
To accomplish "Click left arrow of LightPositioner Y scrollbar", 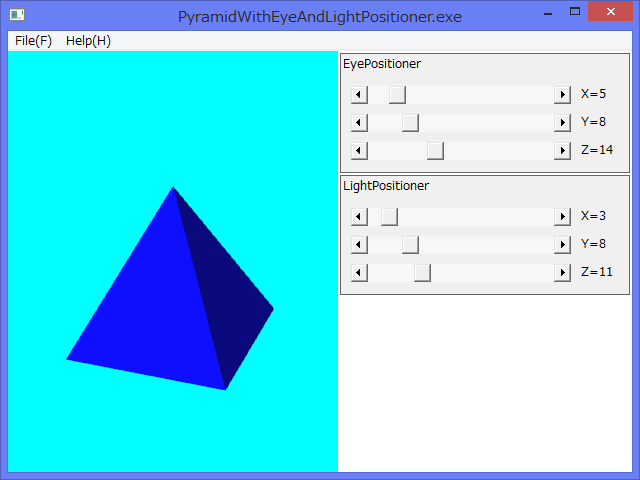I will (x=359, y=244).
